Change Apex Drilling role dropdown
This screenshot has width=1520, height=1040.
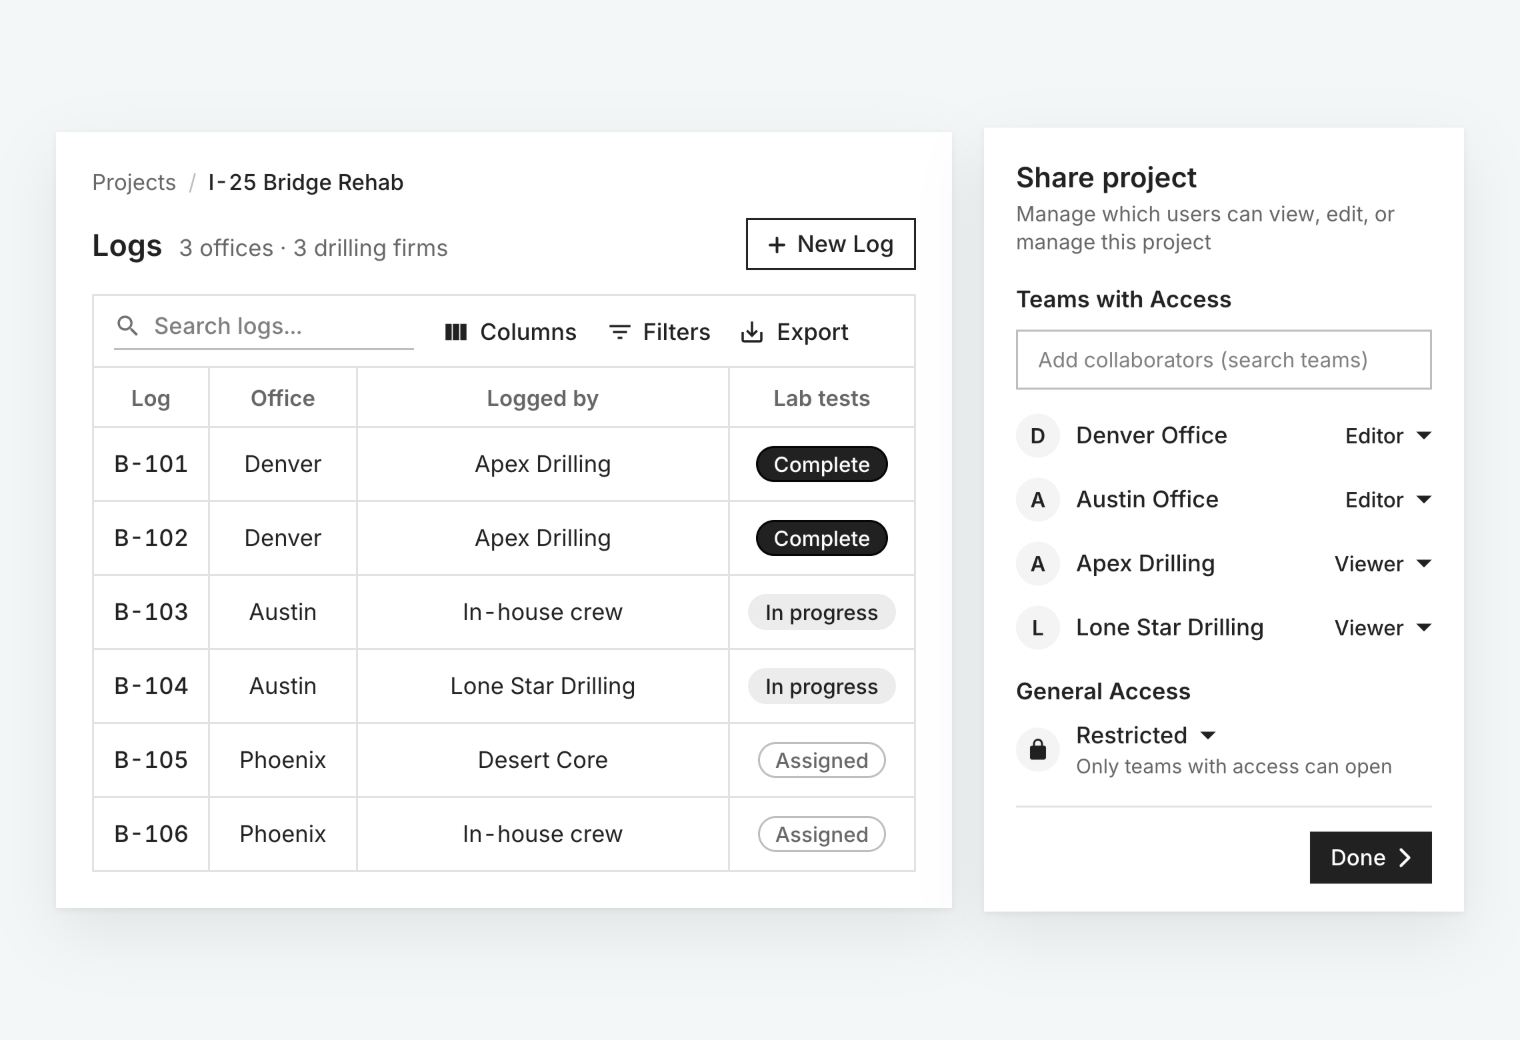click(1383, 564)
